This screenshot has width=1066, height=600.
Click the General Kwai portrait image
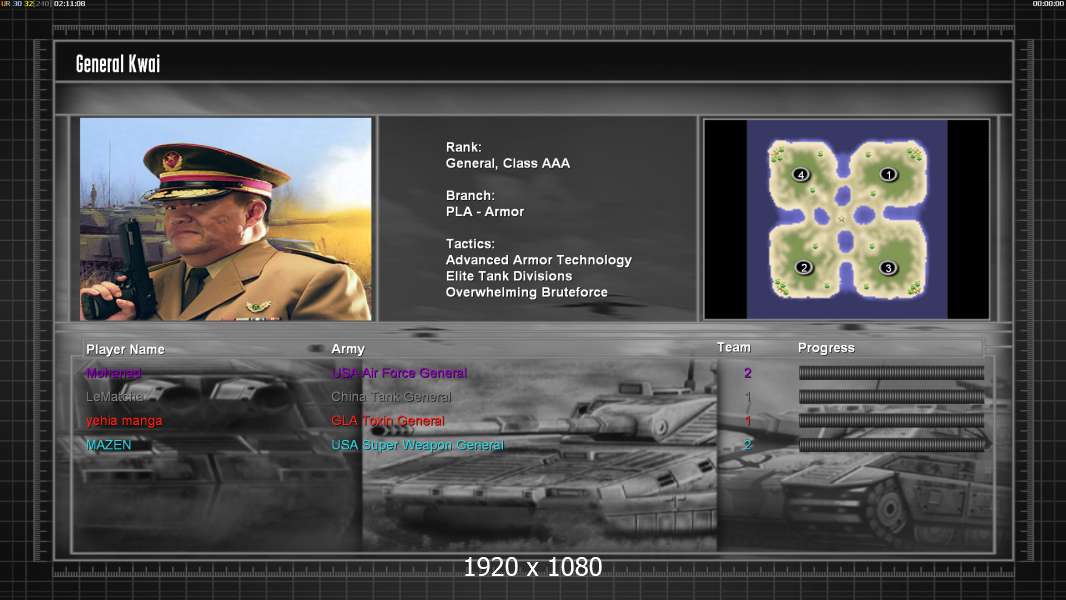(226, 219)
